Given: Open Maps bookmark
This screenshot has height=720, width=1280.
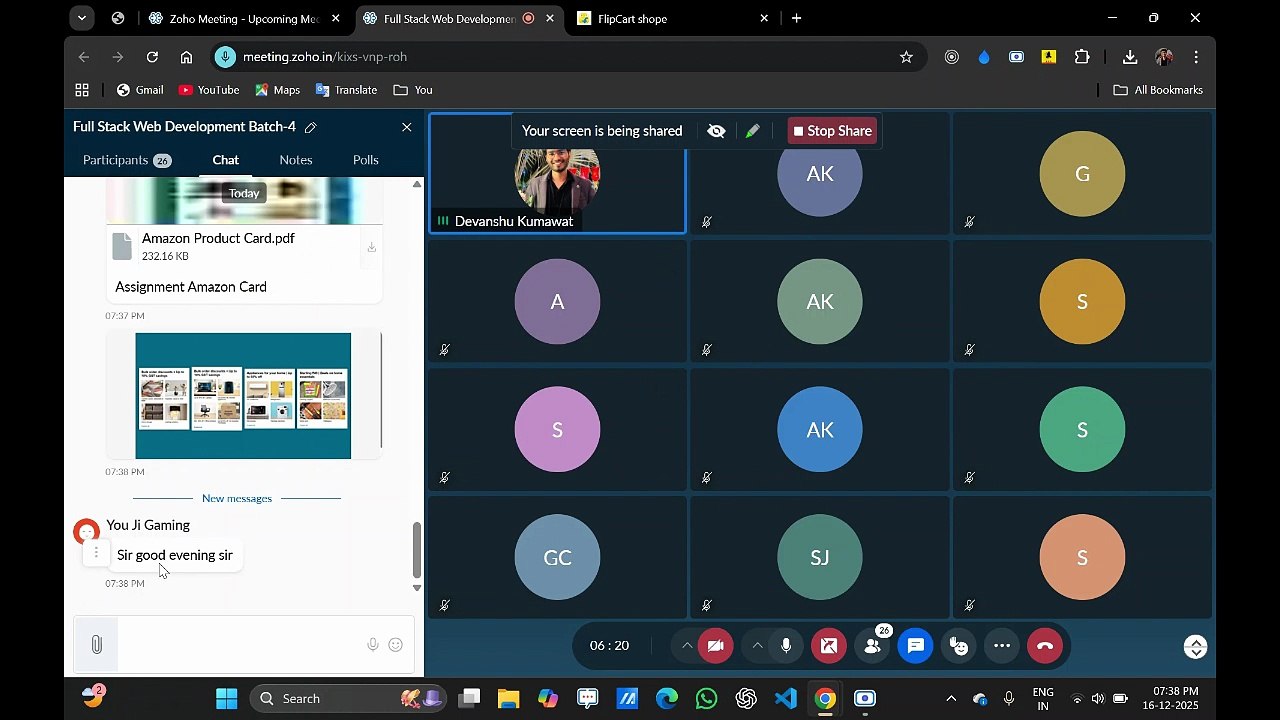Looking at the screenshot, I should coord(277,90).
